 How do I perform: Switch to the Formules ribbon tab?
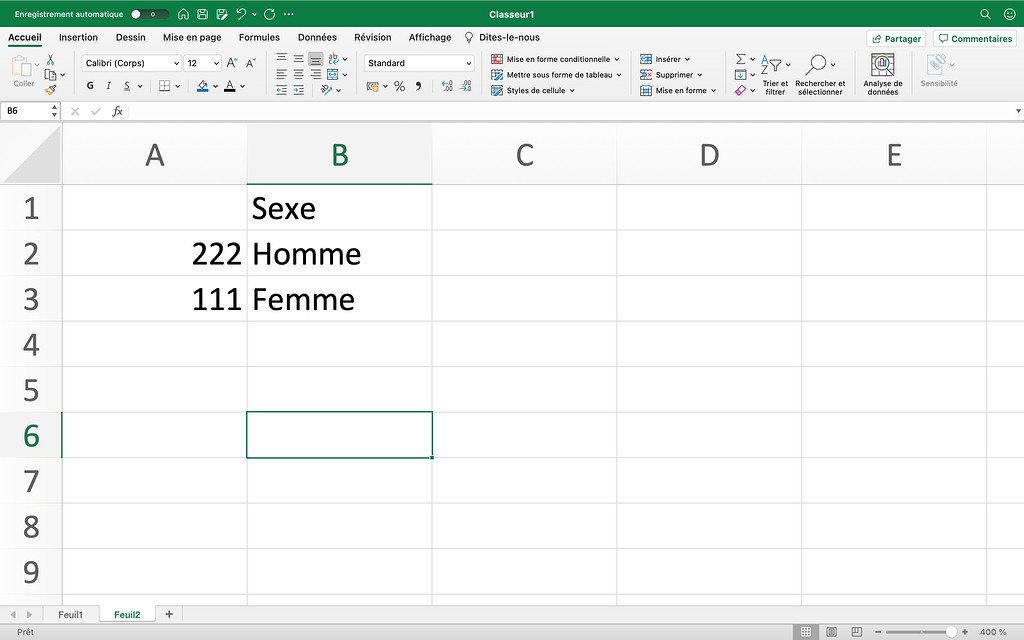click(x=259, y=37)
